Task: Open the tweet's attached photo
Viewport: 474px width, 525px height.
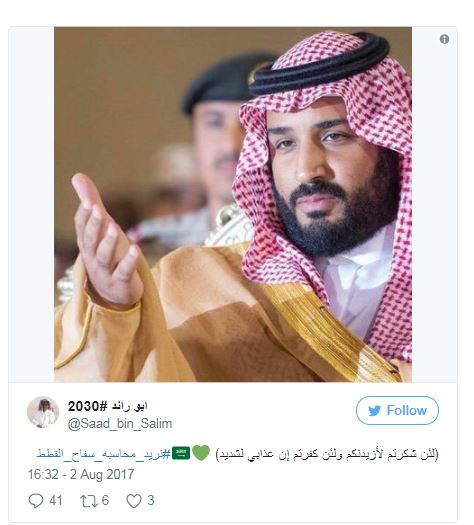Action: [x=233, y=204]
